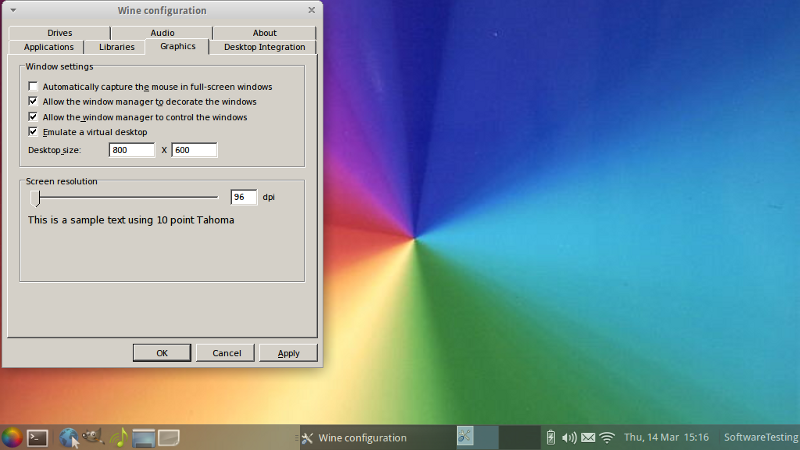This screenshot has width=800, height=450.
Task: Uncheck Allow window manager to decorate windows
Action: click(33, 101)
